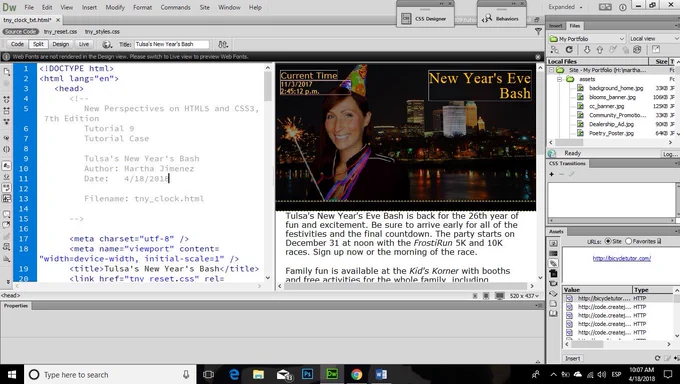Click the Get Files down-arrow icon

click(587, 50)
